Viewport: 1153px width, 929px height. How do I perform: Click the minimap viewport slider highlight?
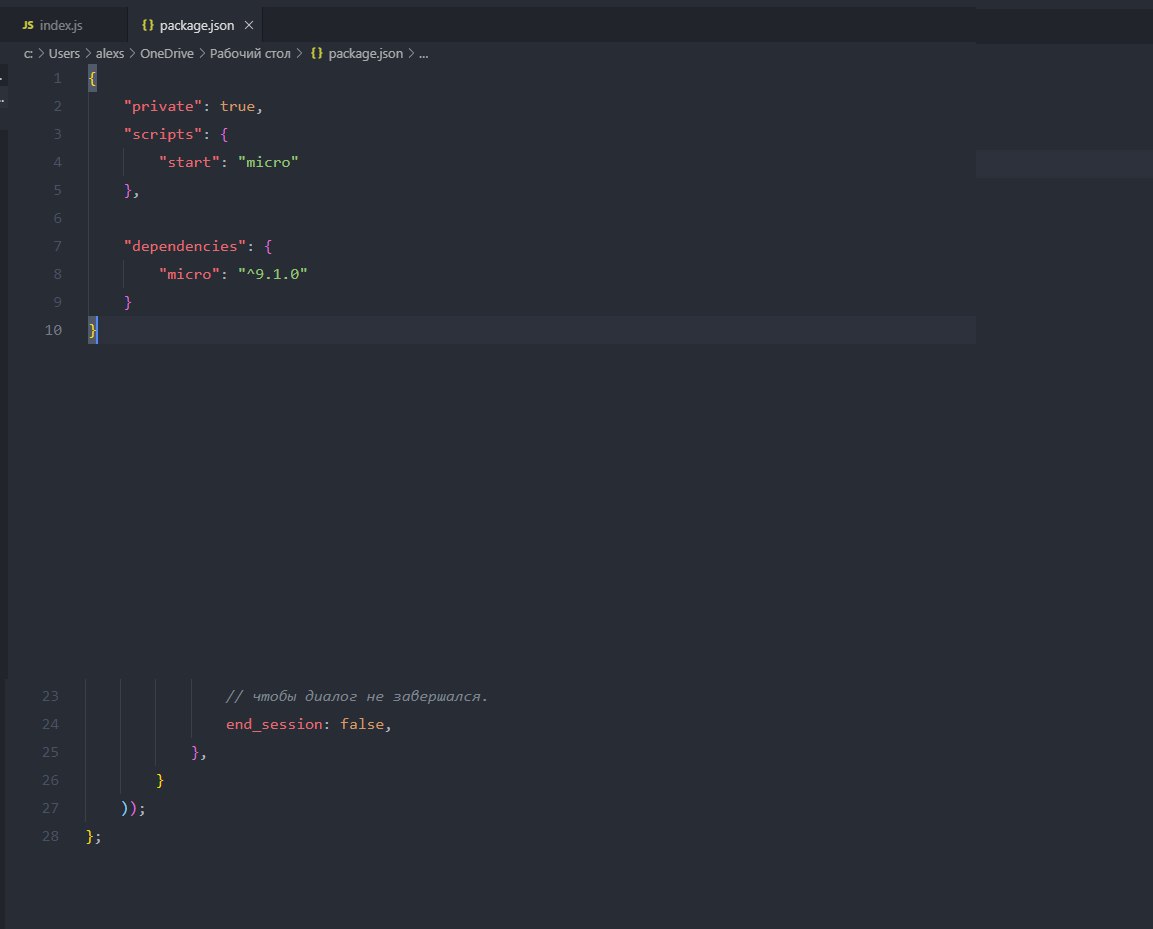[1064, 164]
